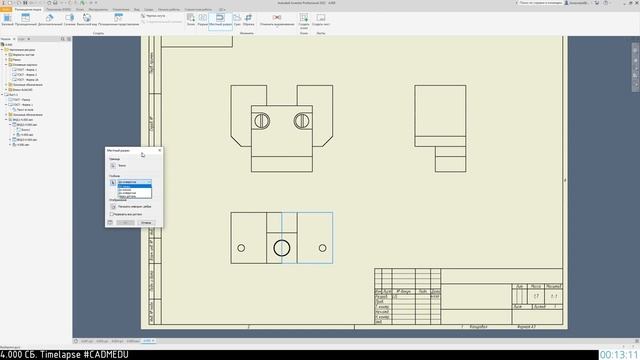This screenshot has height=360, width=640.
Task: Close the Break Out dialog
Action: 160,150
